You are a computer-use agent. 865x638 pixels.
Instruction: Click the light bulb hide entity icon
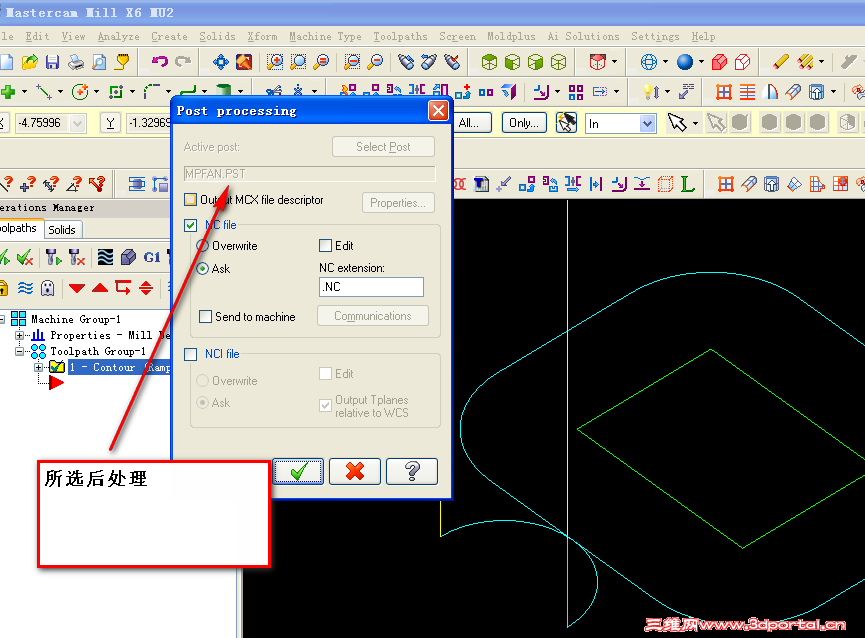(650, 92)
